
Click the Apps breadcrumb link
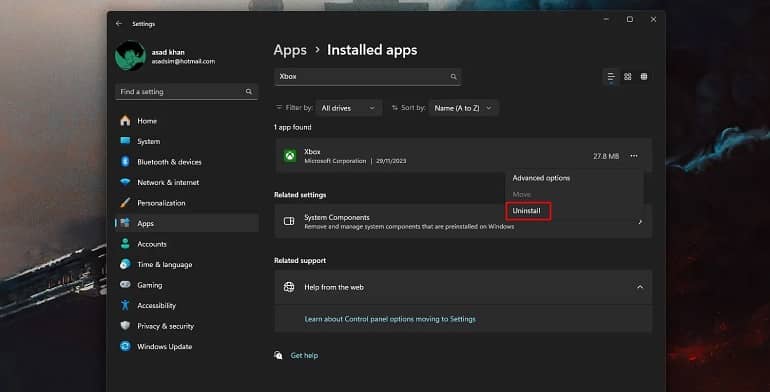pos(290,50)
